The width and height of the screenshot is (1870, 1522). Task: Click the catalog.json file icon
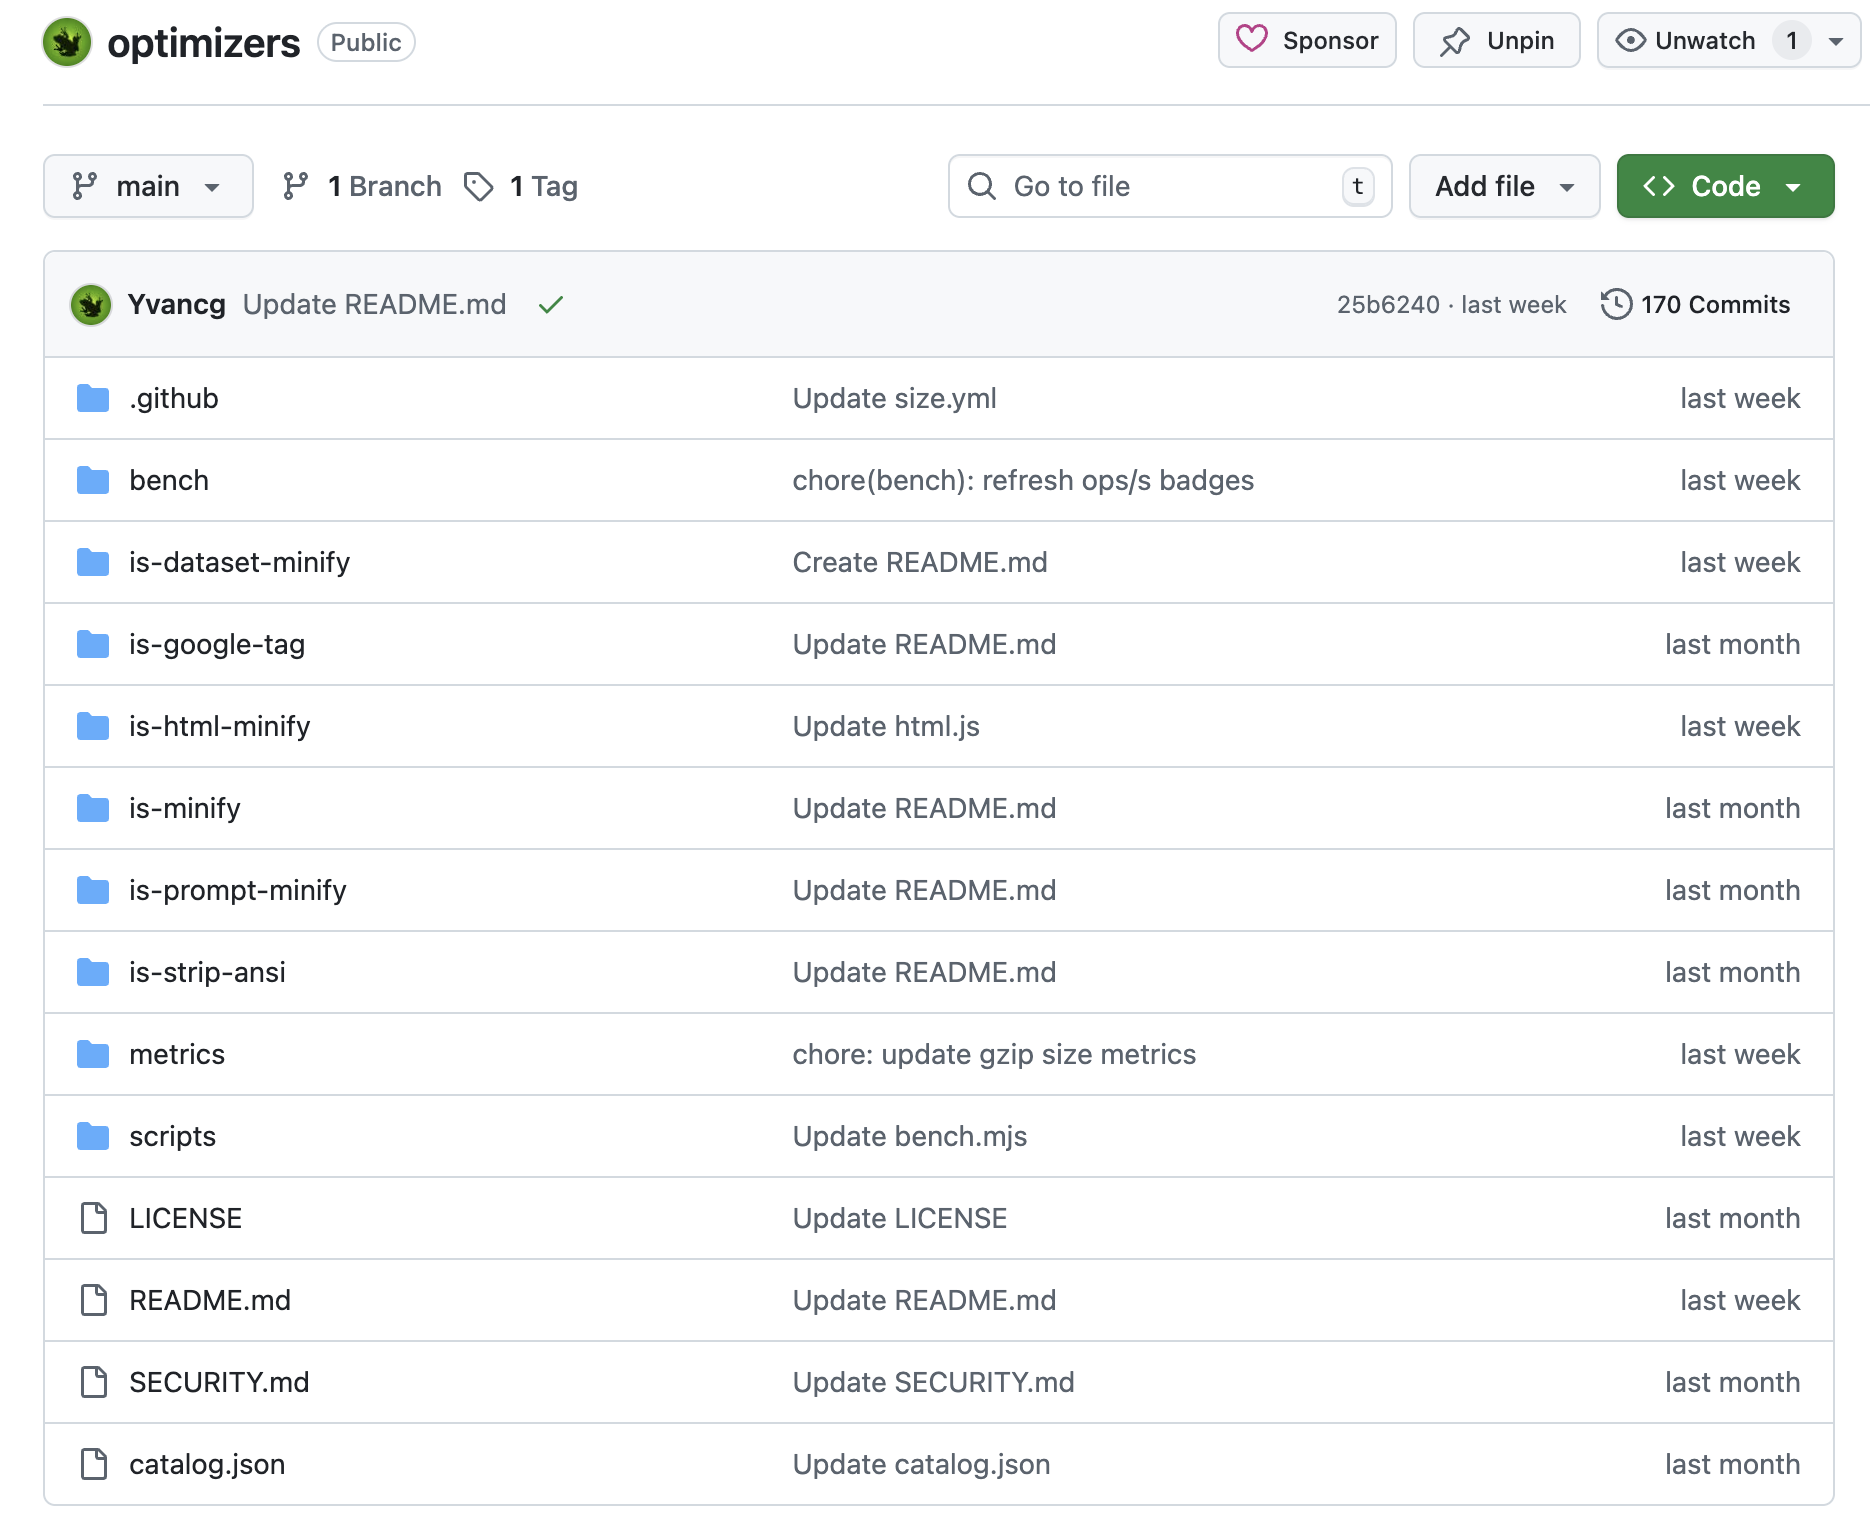[x=93, y=1464]
